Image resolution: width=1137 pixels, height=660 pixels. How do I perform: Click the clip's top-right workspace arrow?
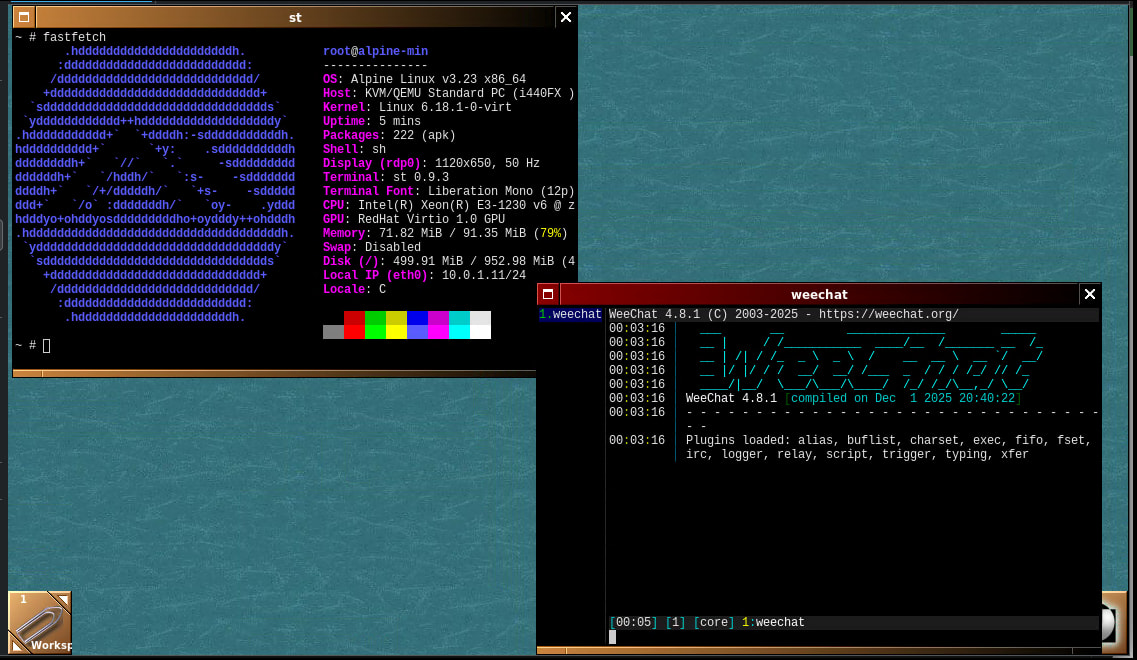pos(62,600)
